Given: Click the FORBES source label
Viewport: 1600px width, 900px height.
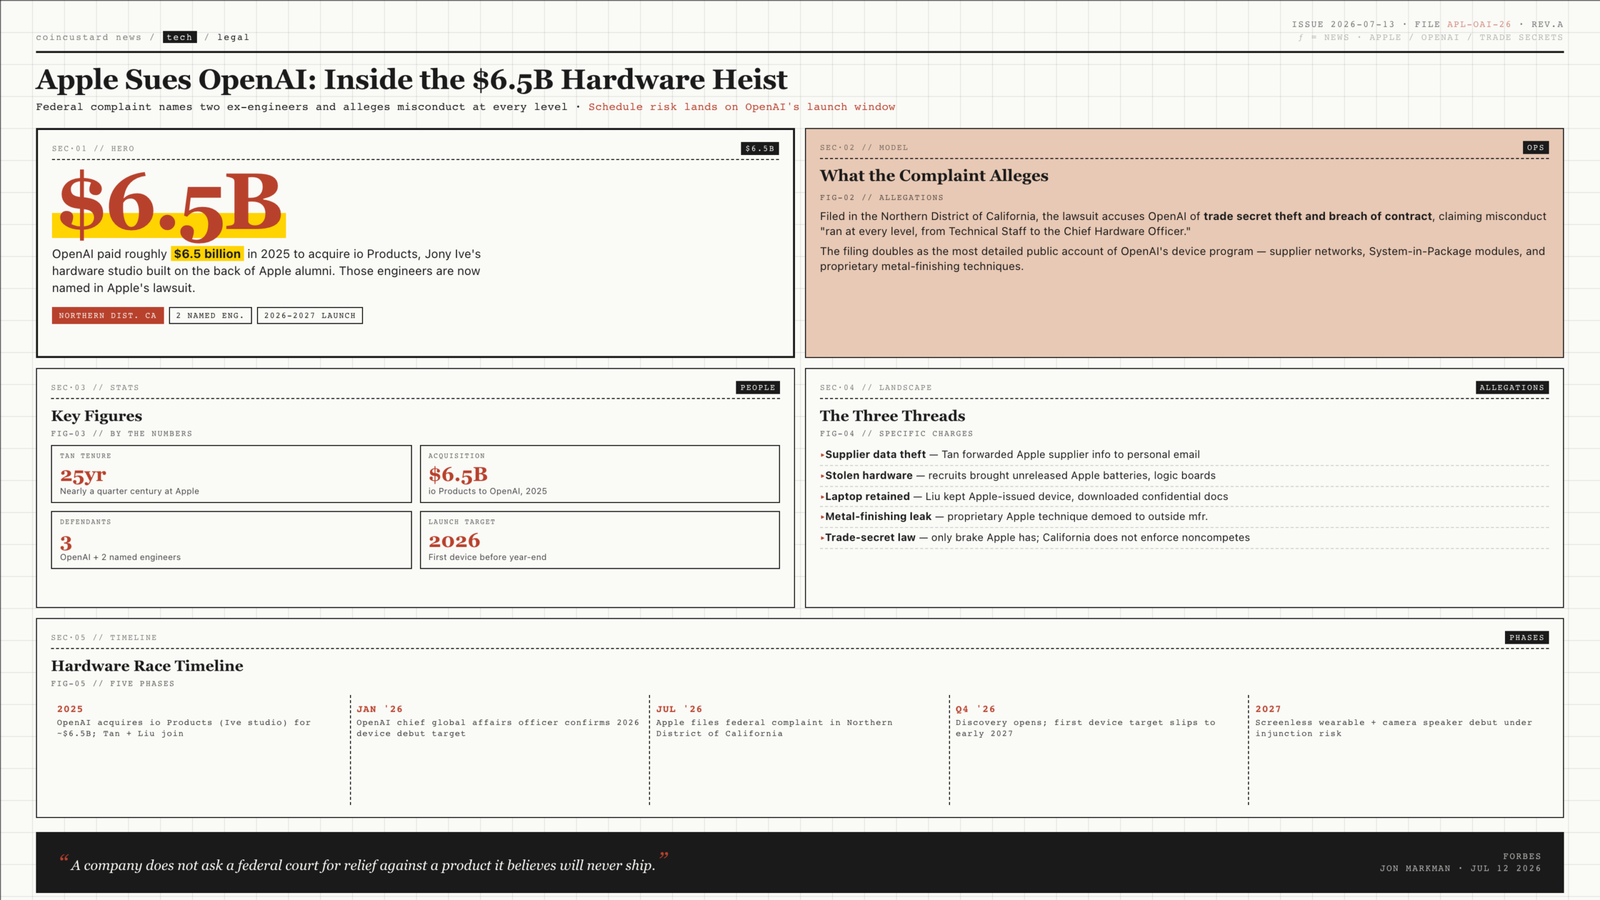Looking at the screenshot, I should point(1522,857).
